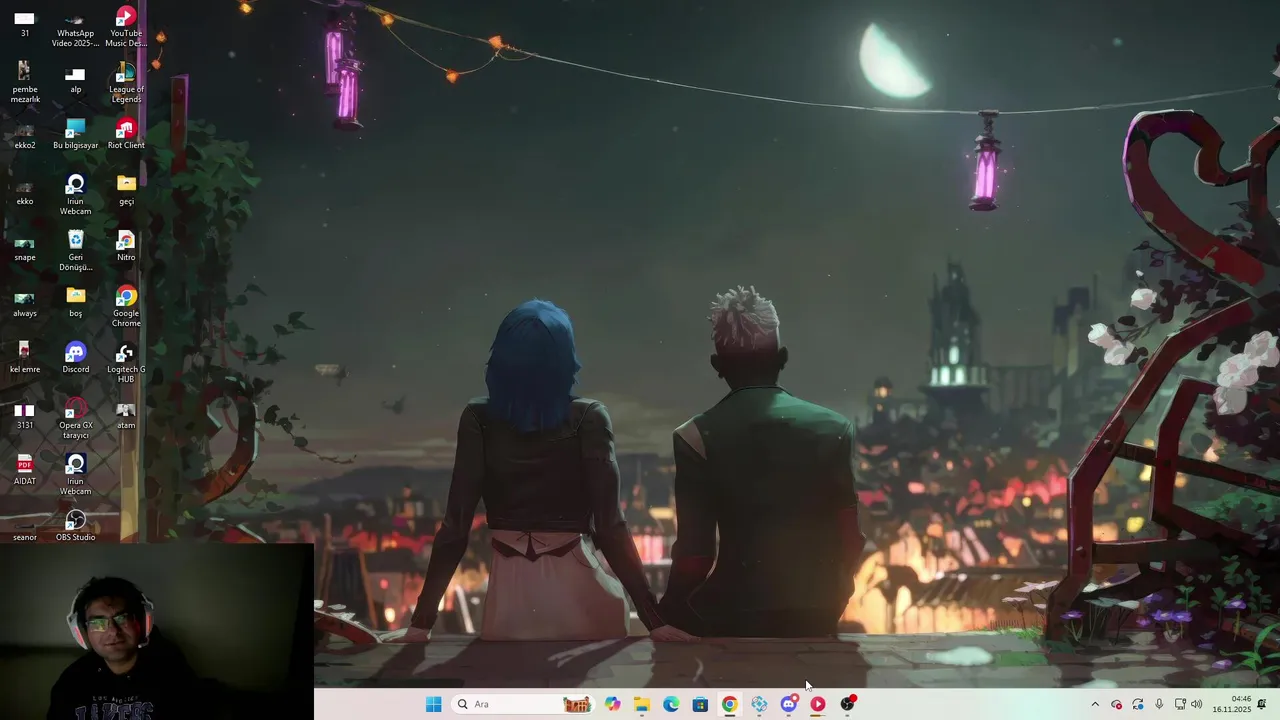This screenshot has width=1280, height=720.
Task: Select the ekko2 image file
Action: [x=25, y=134]
